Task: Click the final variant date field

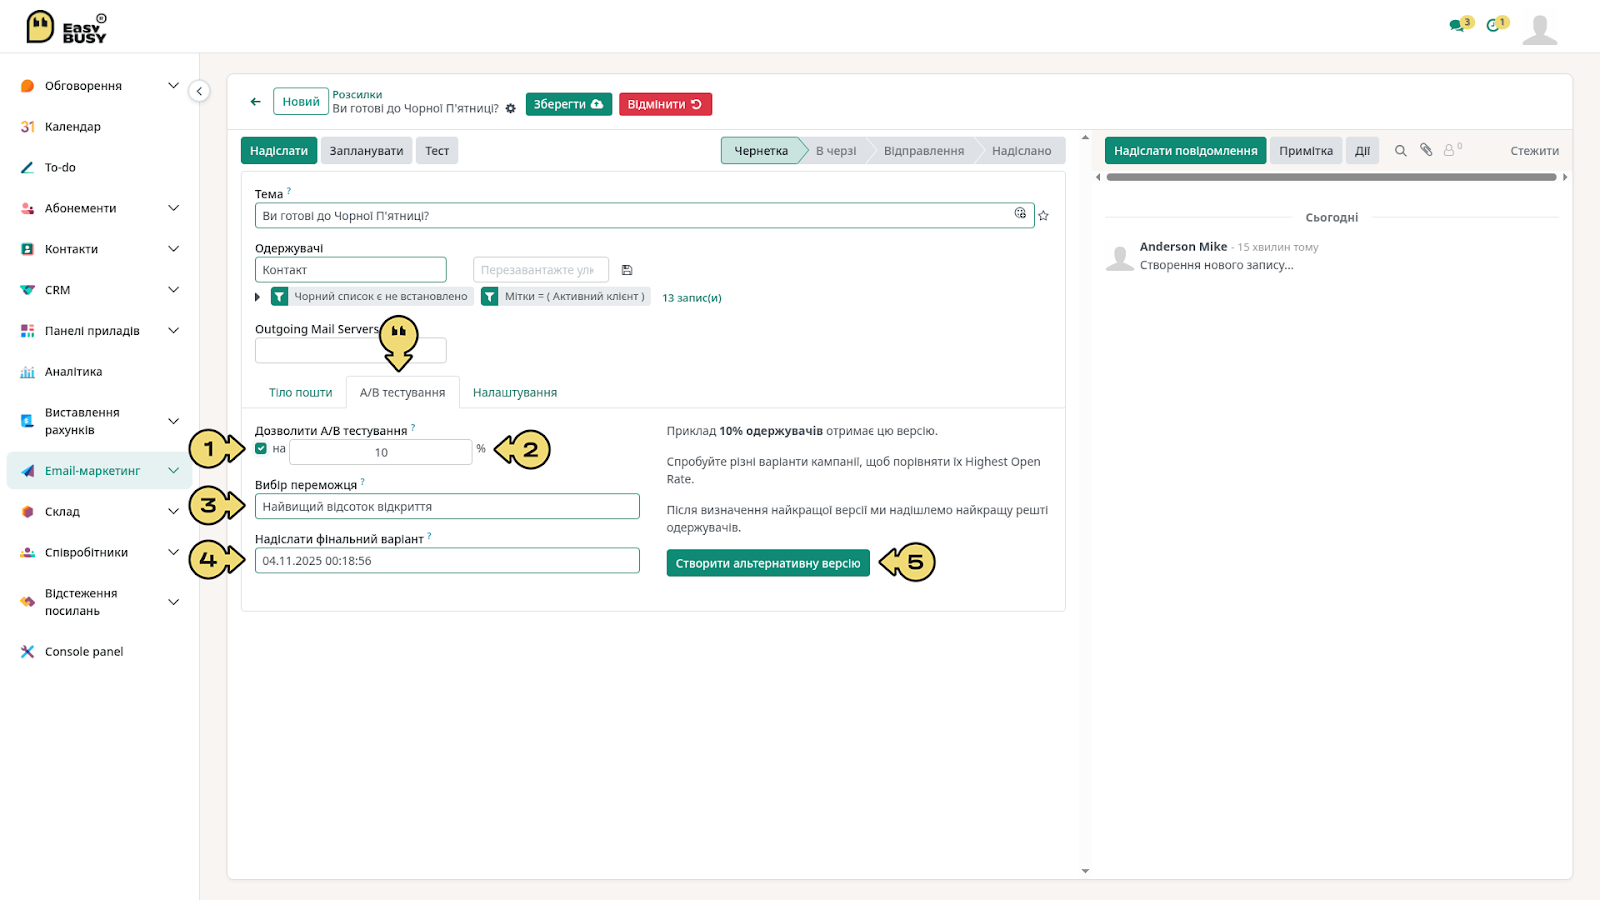Action: coord(447,561)
